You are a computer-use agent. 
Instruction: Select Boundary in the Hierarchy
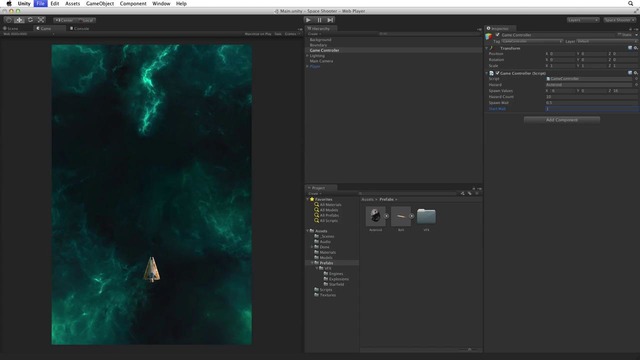coord(318,45)
